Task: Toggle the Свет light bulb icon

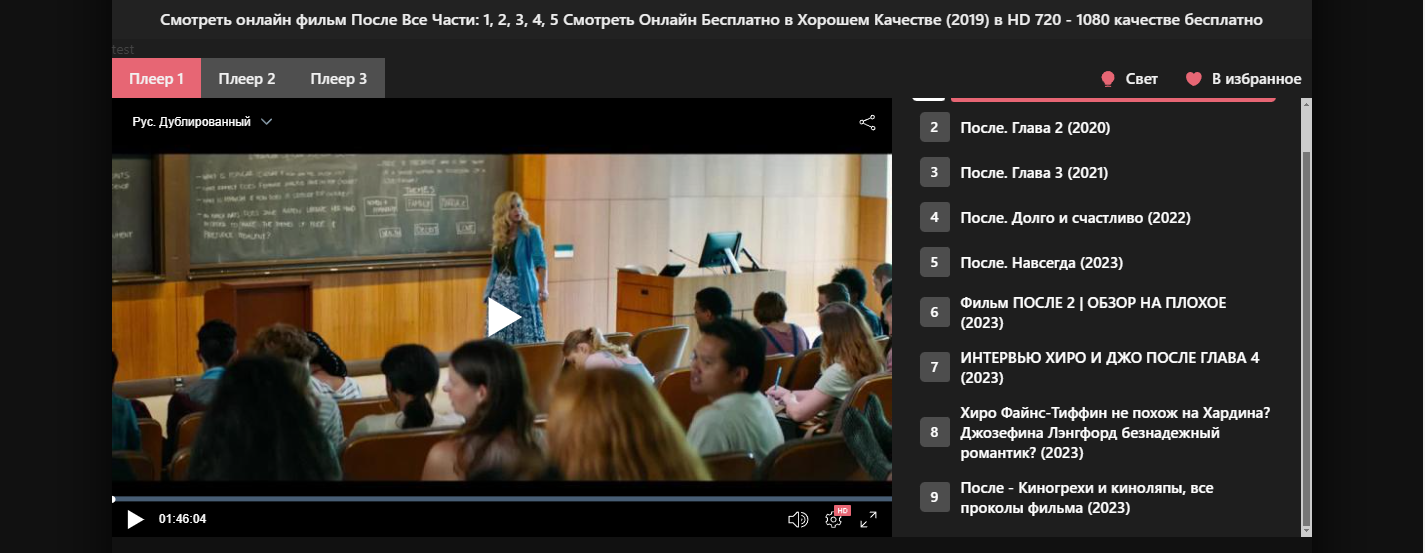Action: (x=1108, y=79)
